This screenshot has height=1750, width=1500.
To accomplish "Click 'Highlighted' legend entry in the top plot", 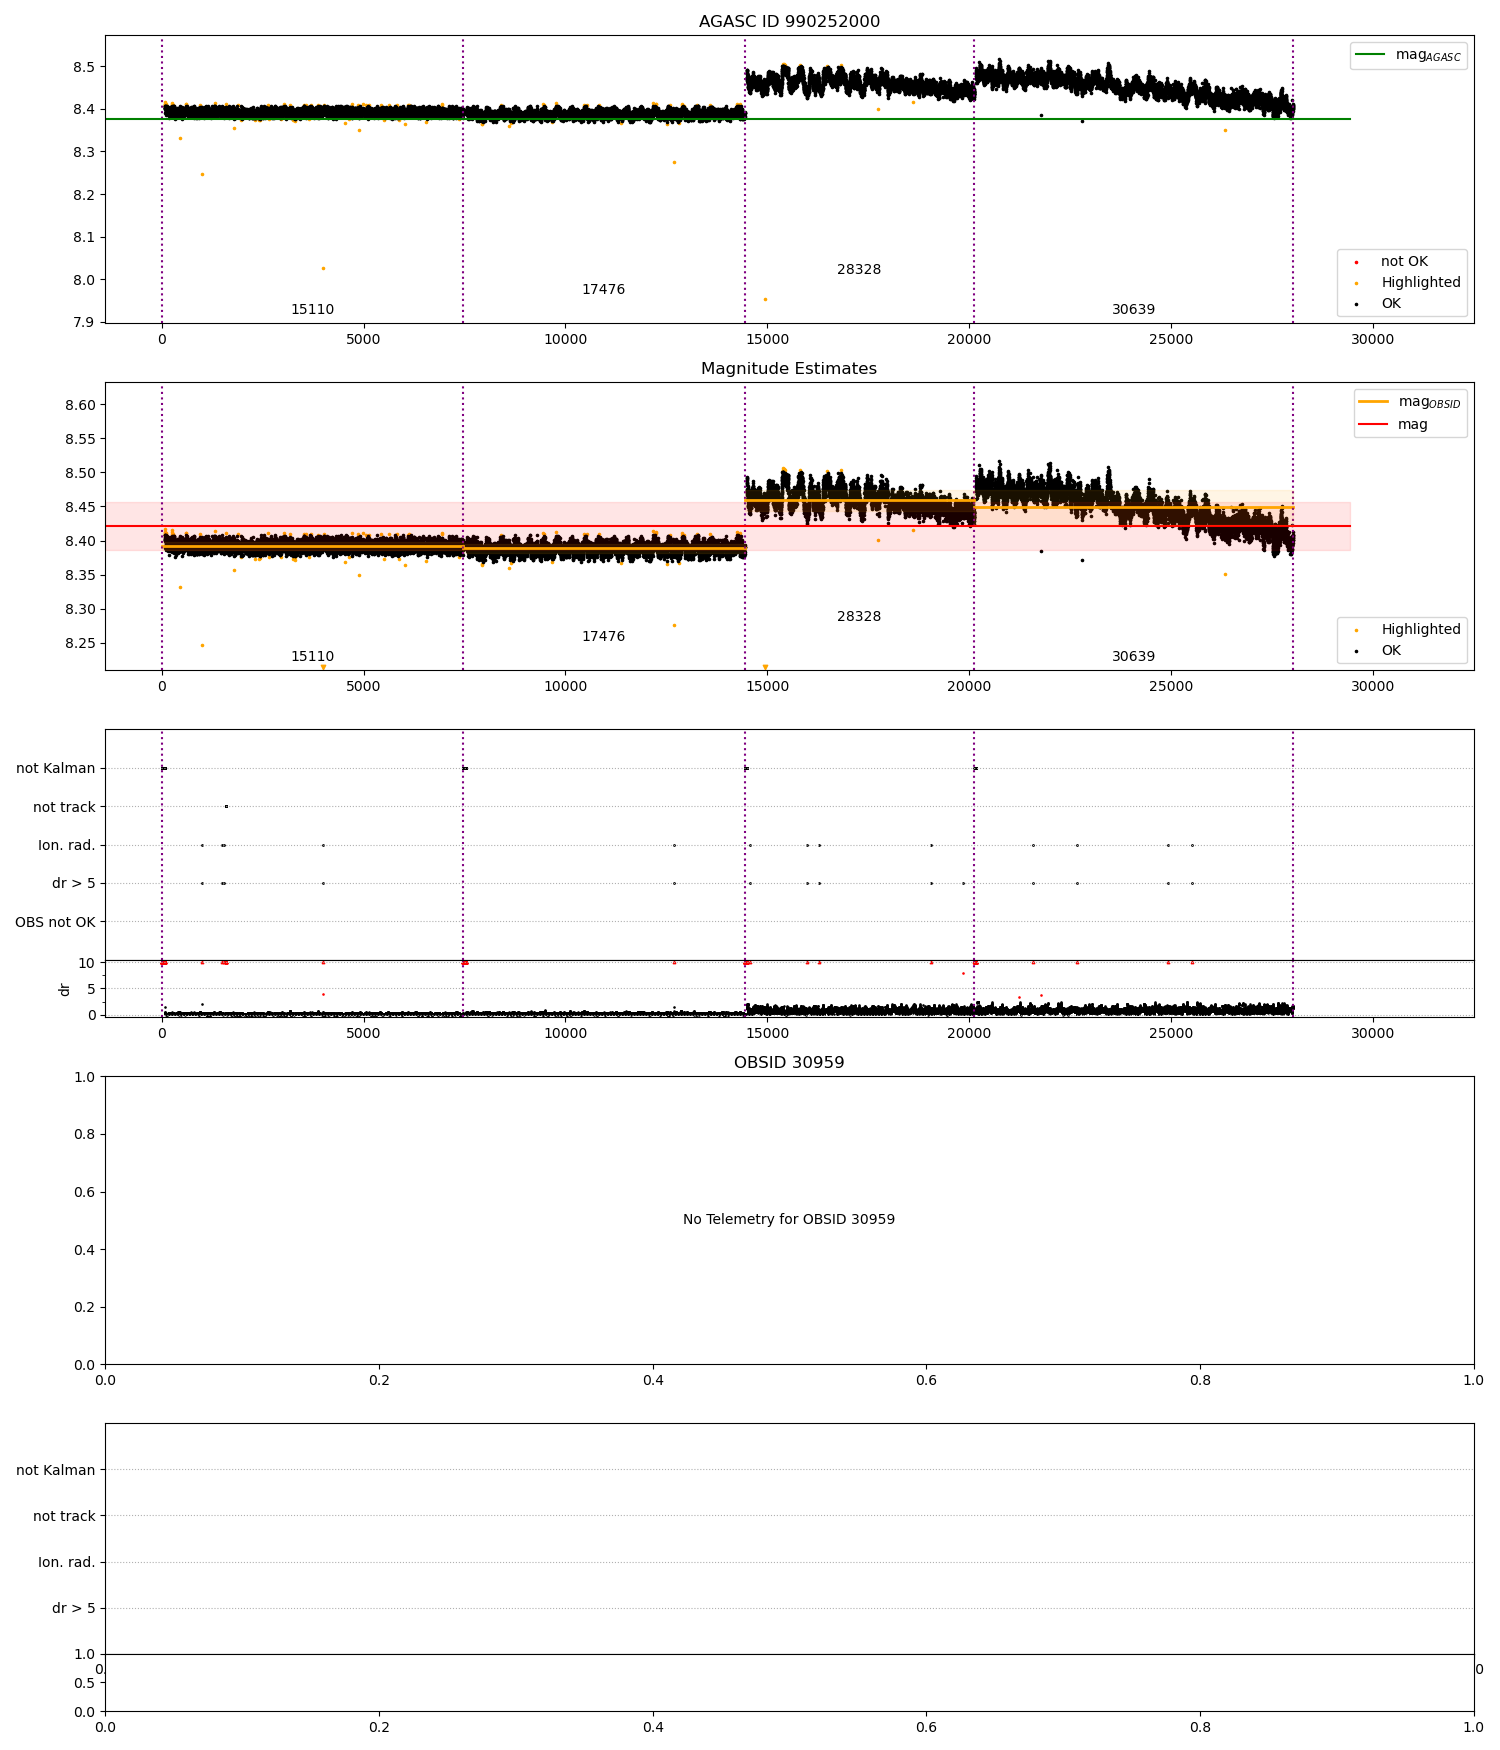I will coord(1409,283).
